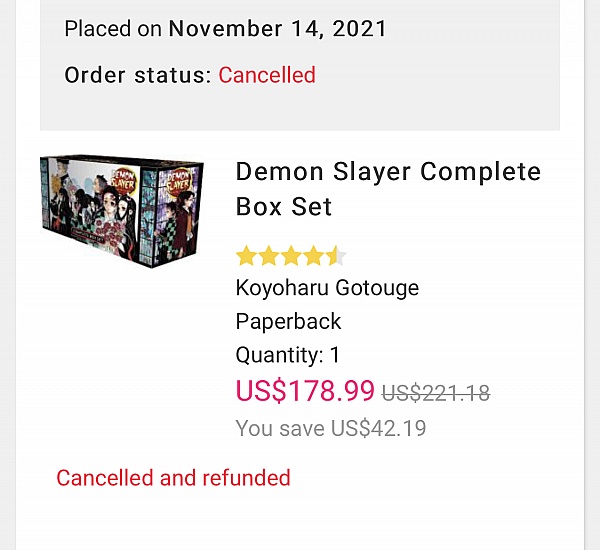This screenshot has width=600, height=550.
Task: Click the Order status label
Action: [138, 75]
